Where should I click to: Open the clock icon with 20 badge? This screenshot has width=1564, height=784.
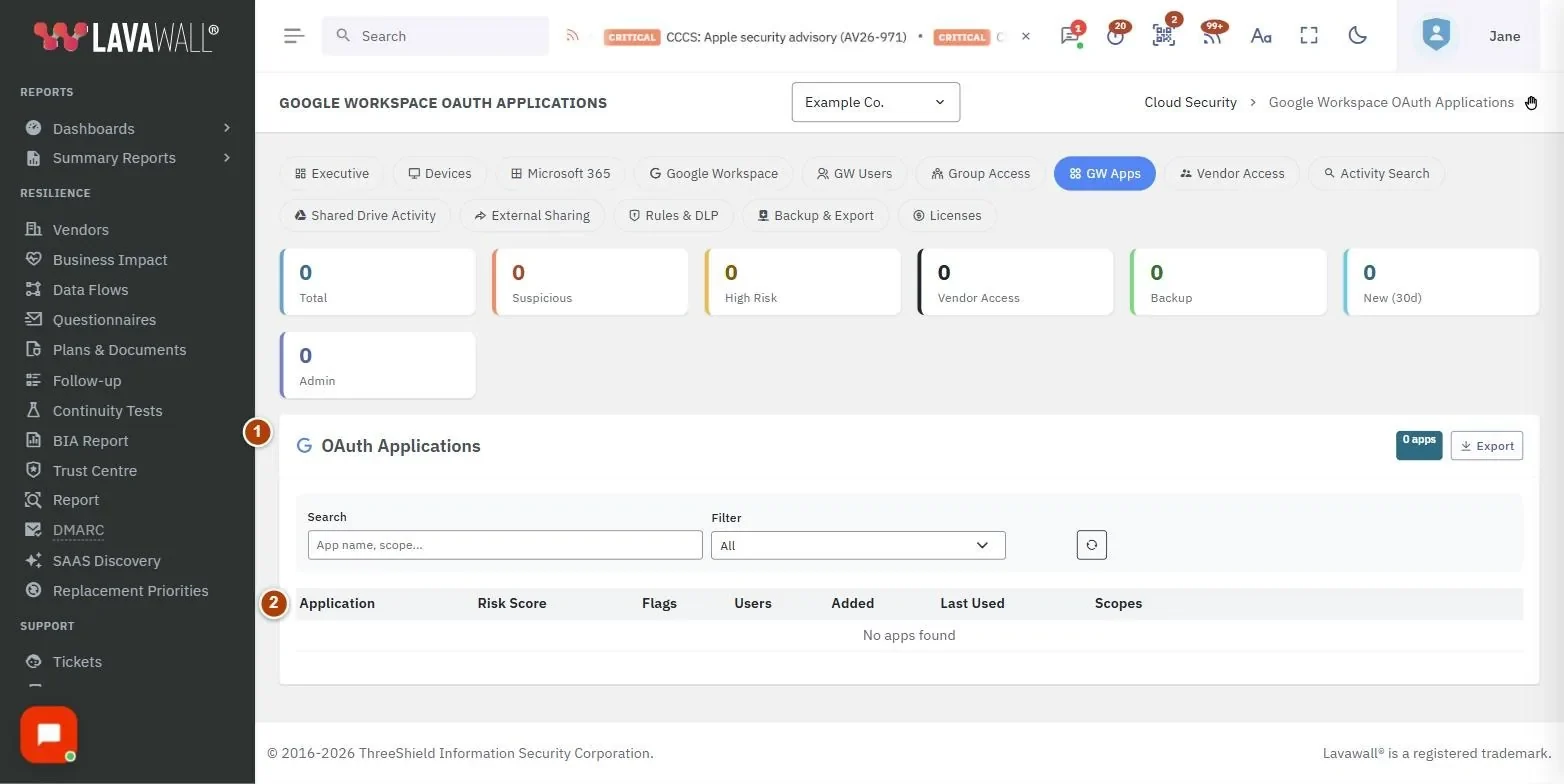point(1116,36)
